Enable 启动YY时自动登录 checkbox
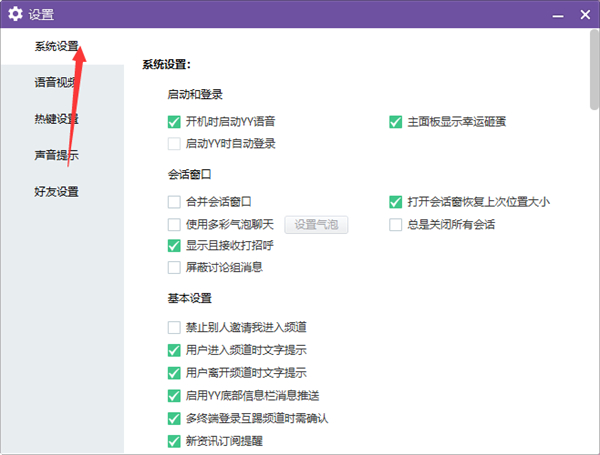The width and height of the screenshot is (600, 455). 175,144
